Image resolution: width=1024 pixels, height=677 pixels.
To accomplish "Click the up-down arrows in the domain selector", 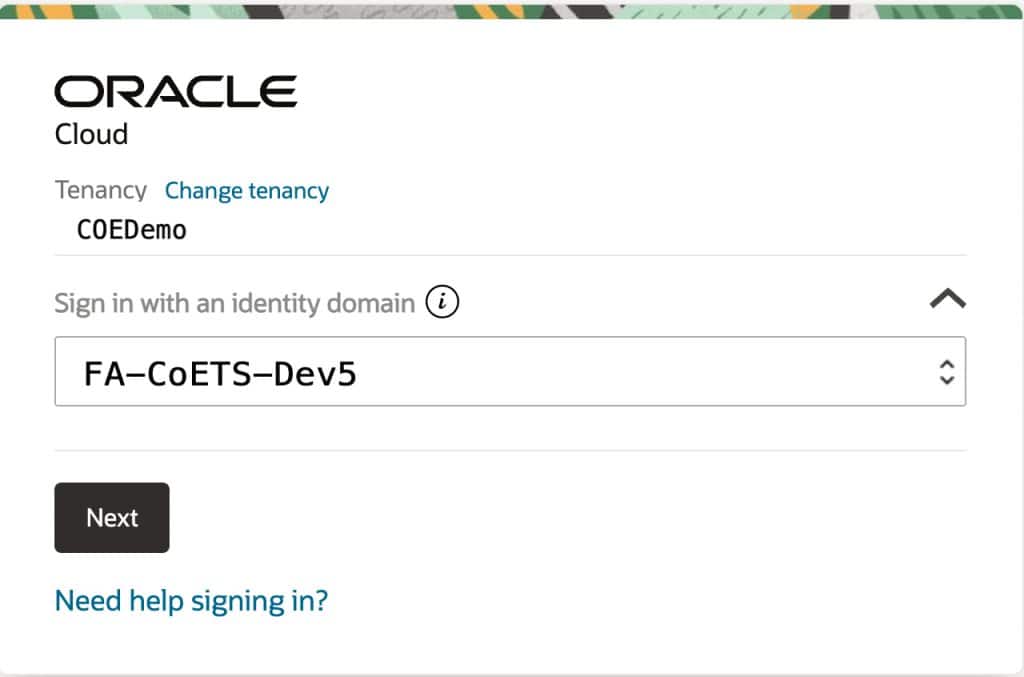I will pyautogui.click(x=946, y=372).
